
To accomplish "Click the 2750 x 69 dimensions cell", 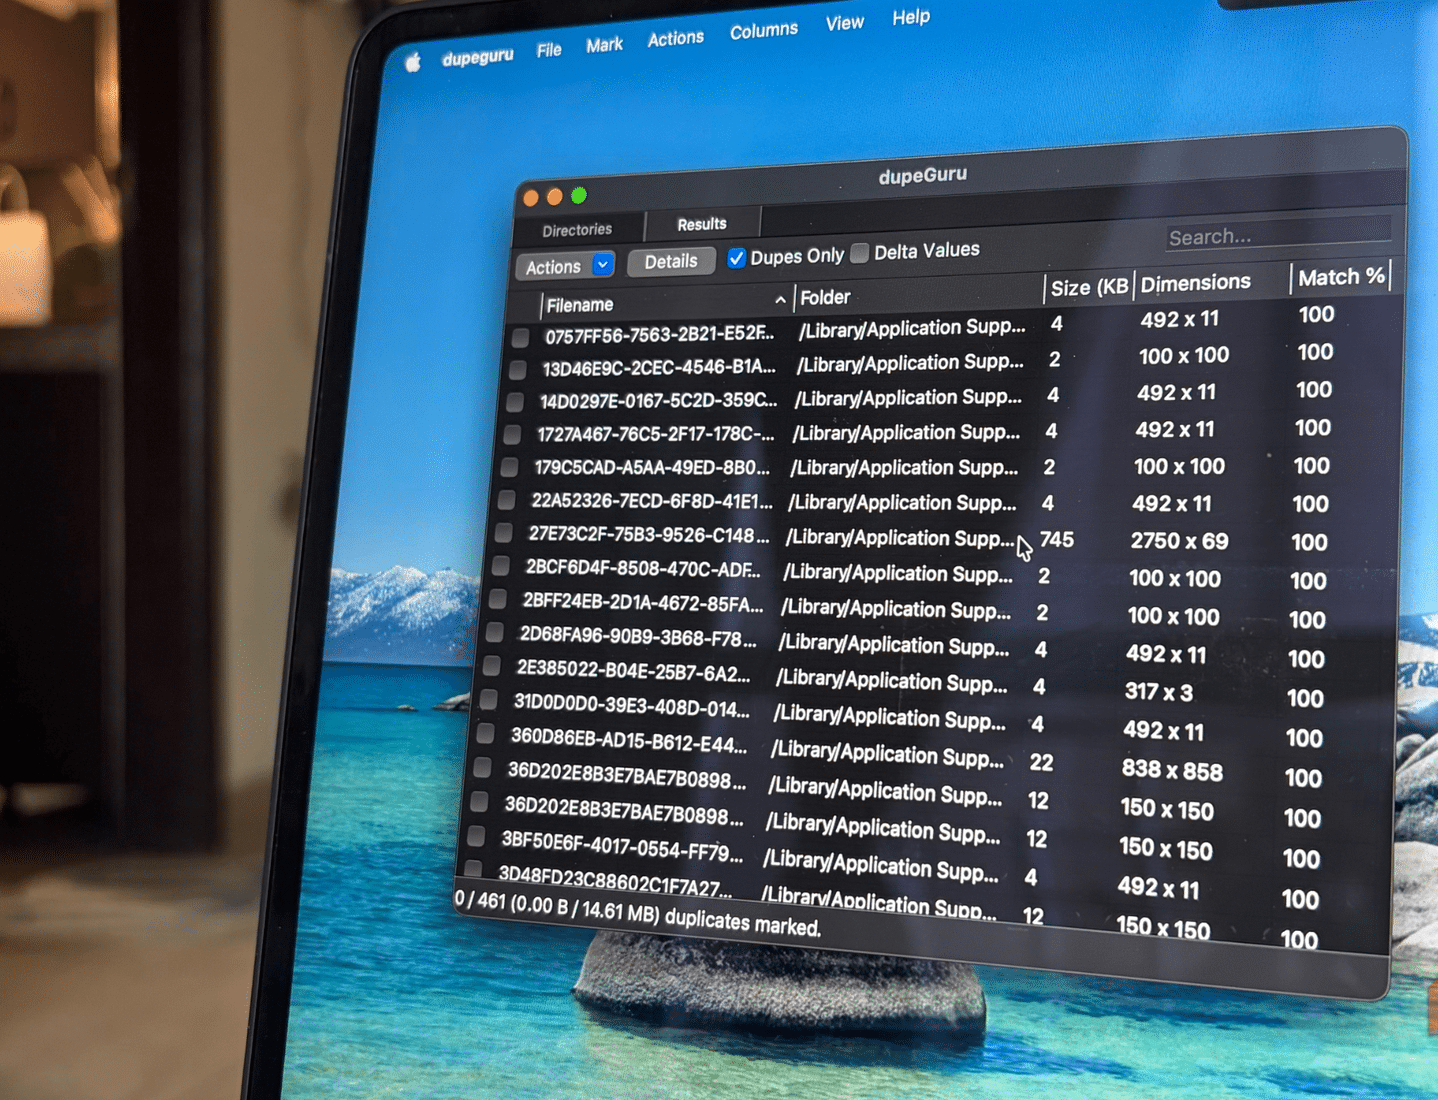I will click(x=1179, y=541).
